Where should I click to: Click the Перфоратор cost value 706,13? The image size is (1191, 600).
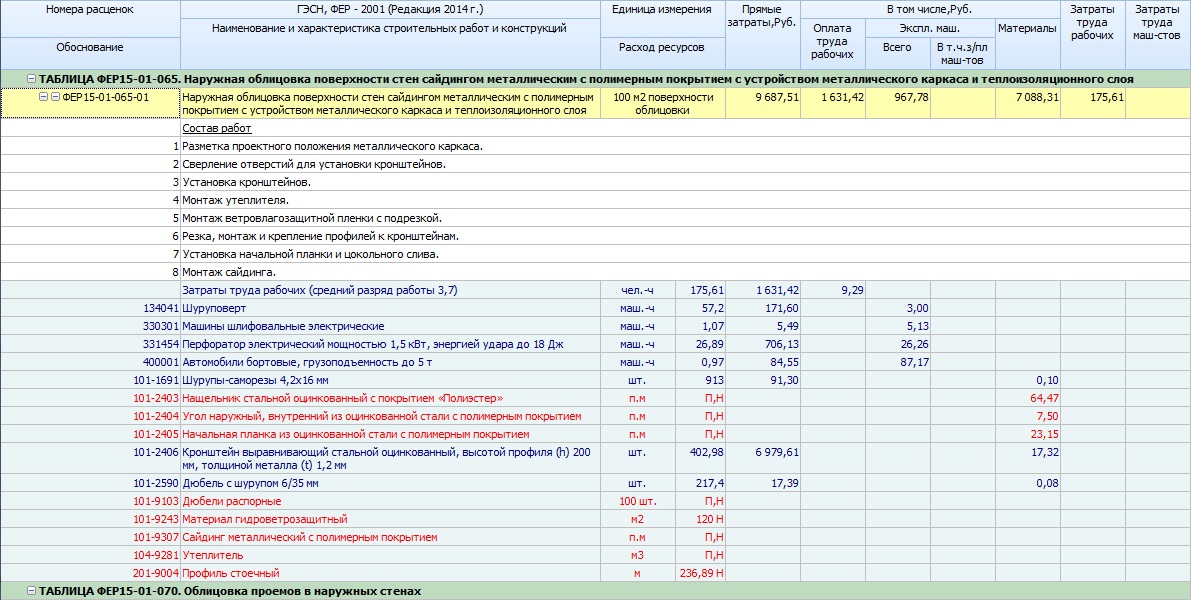782,344
